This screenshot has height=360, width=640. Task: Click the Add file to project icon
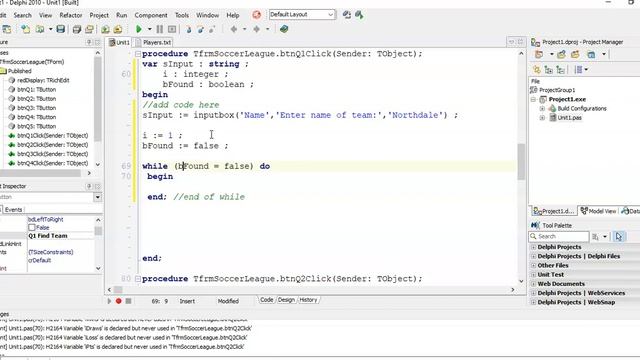coord(105,29)
